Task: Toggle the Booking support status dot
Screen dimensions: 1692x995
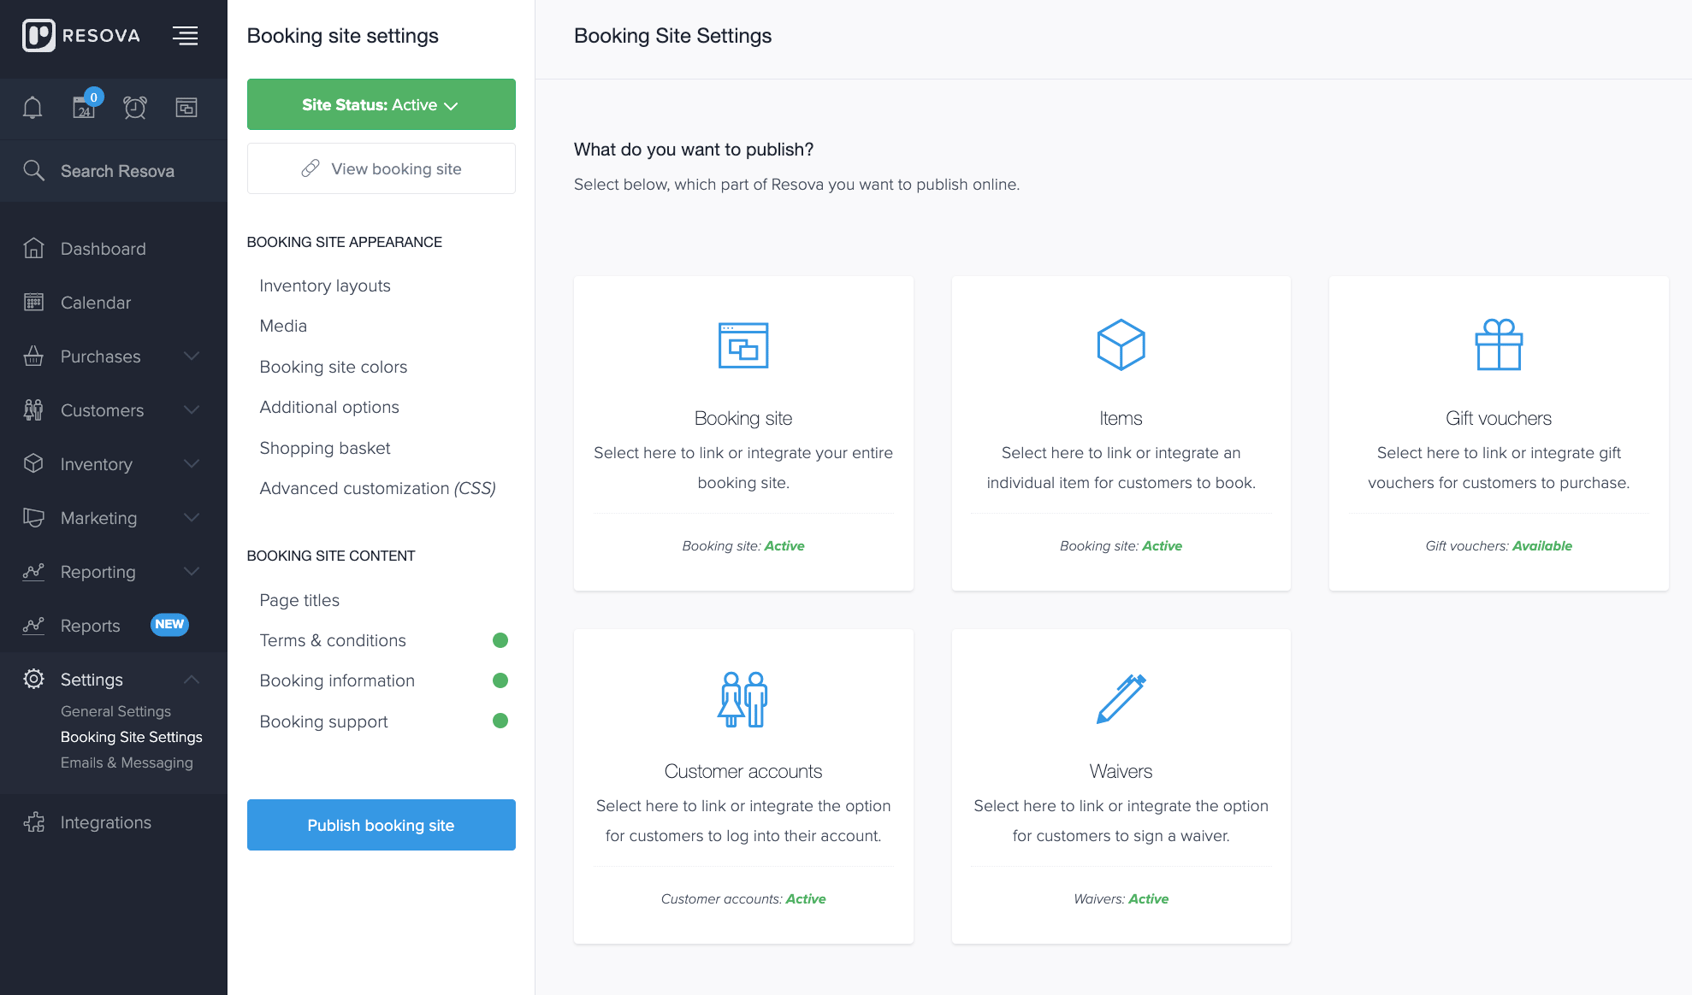Action: coord(500,721)
